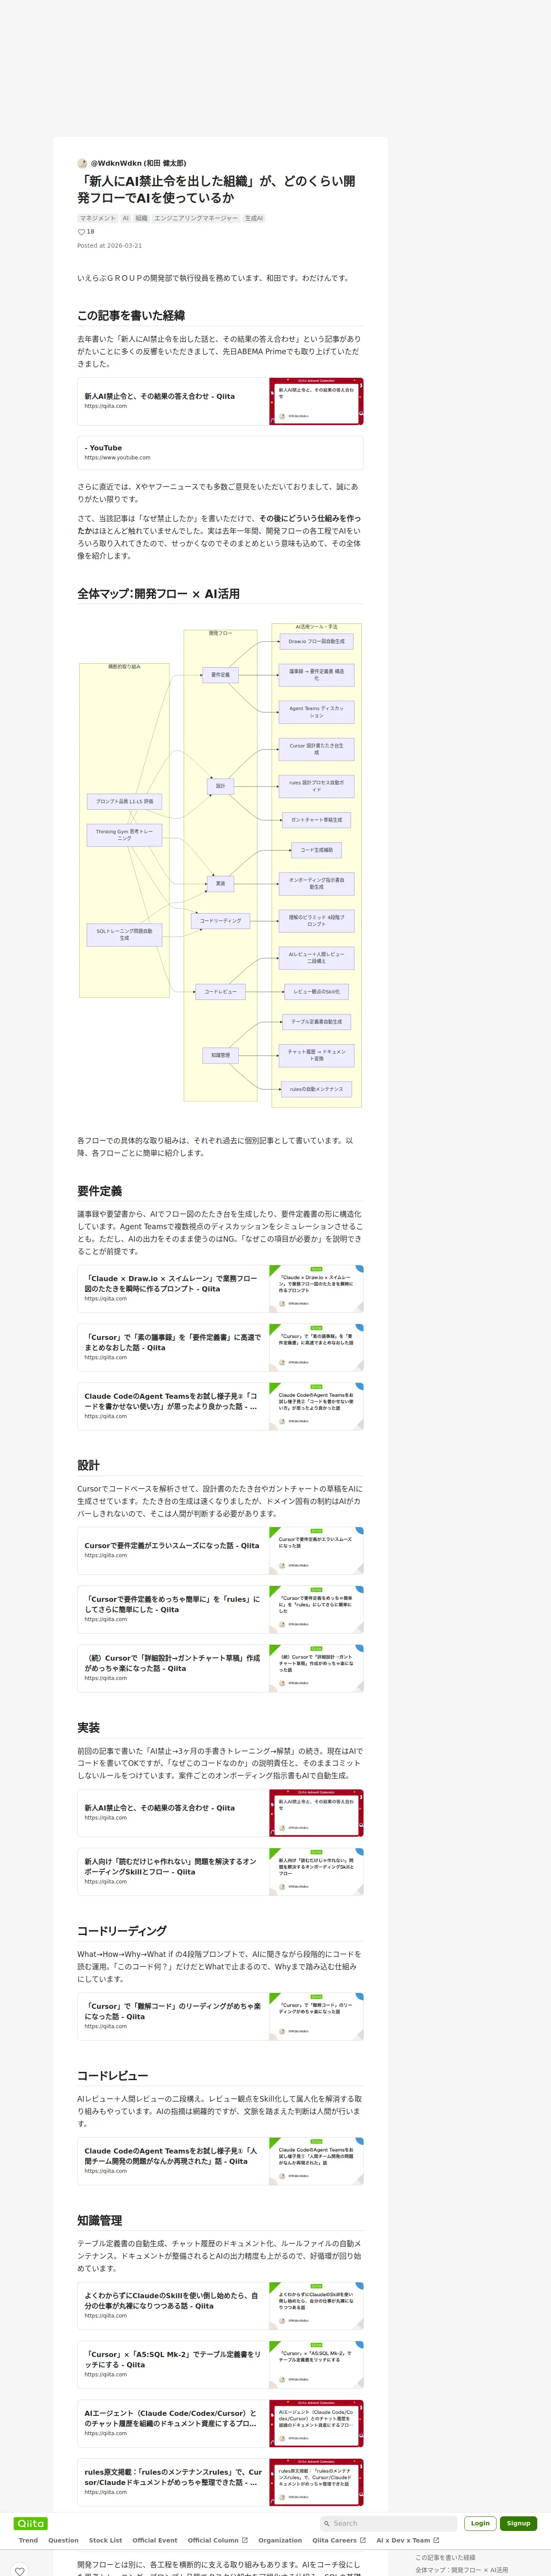Viewport: 551px width, 2576px height.
Task: Open Cursorで要件定義がエラいスムーズ article card
Action: pos(220,1551)
